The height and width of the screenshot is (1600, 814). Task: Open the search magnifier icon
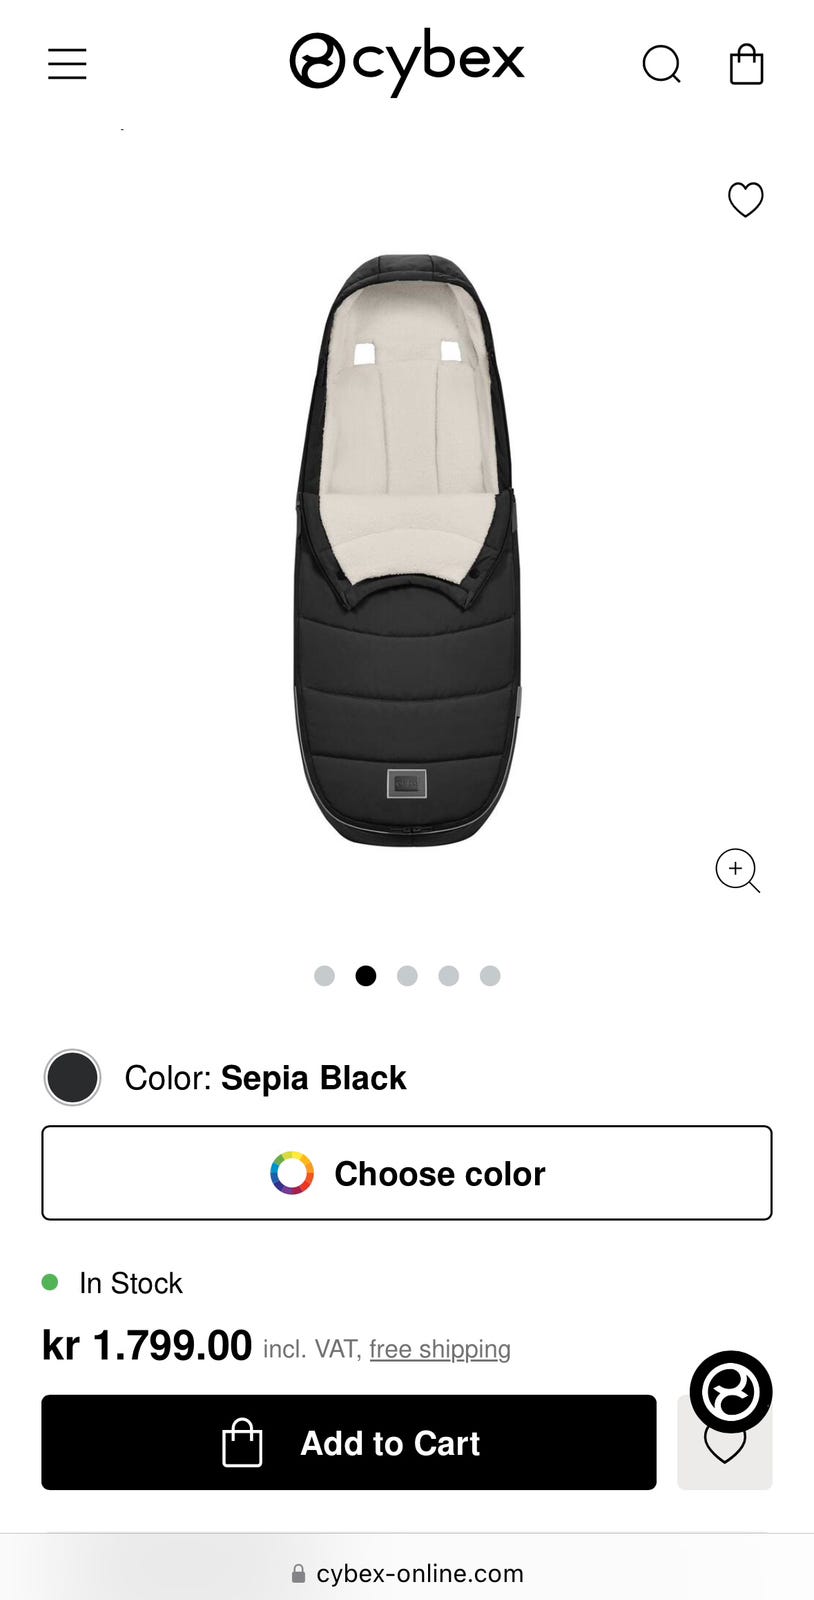(661, 65)
